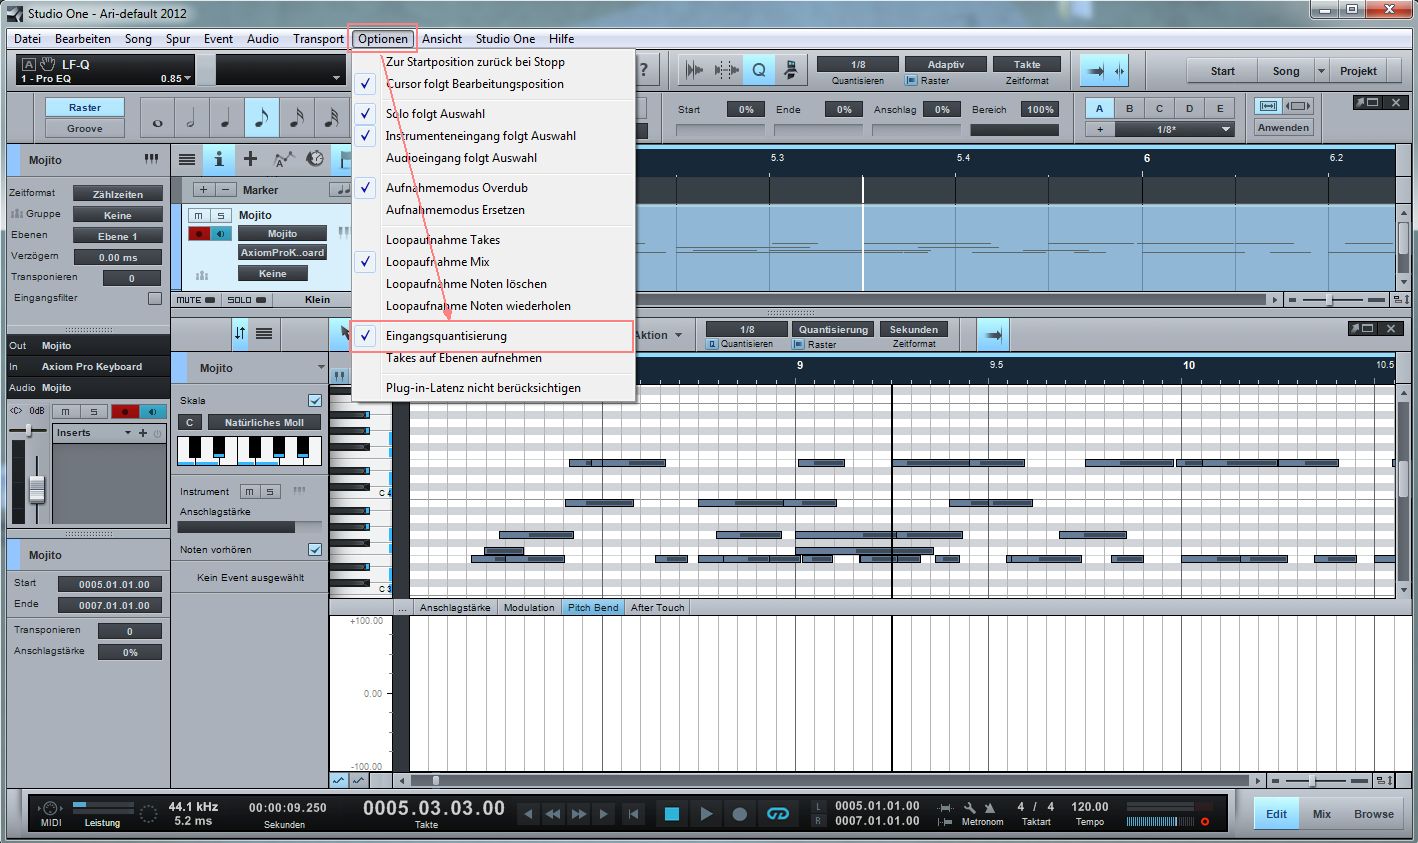Toggle global SOLO in track list
The image size is (1418, 843).
tap(246, 300)
